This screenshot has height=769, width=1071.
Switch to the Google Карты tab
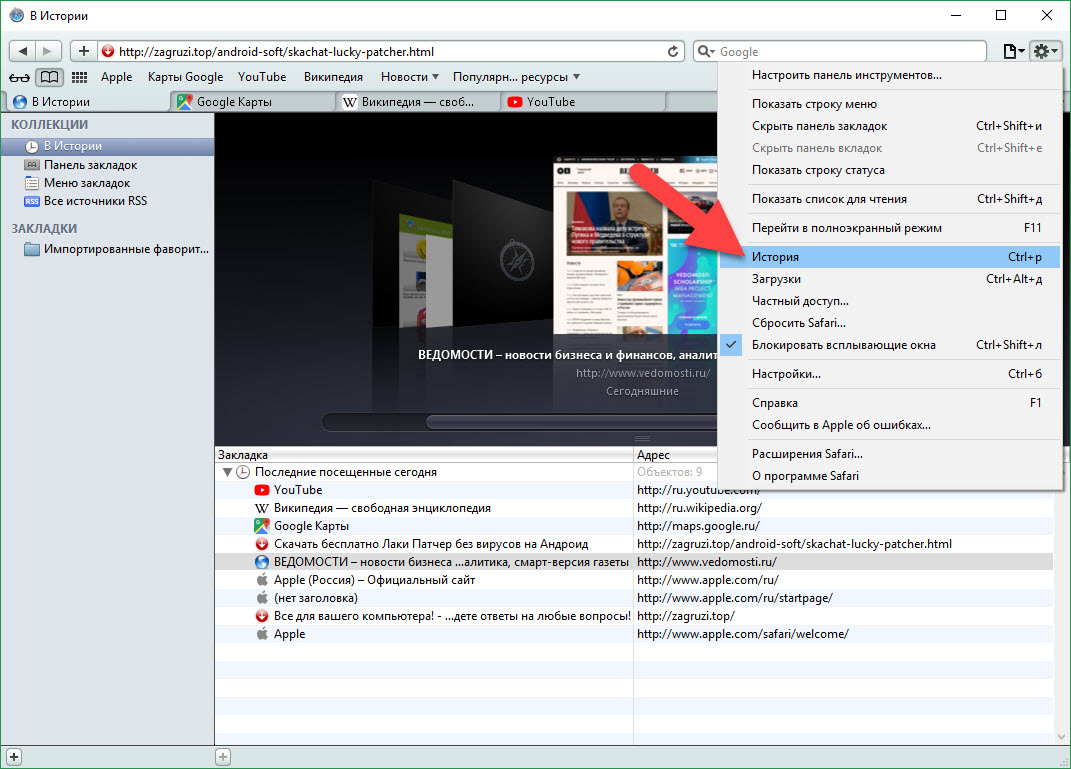(x=233, y=101)
